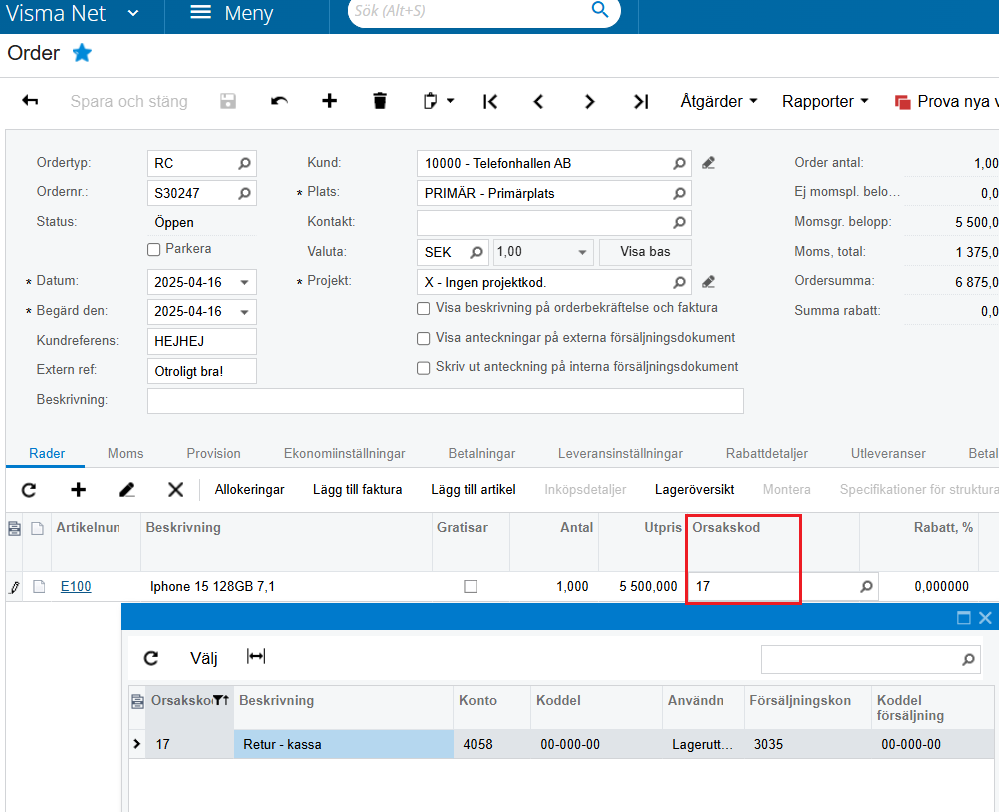Enable Visa beskrivning på orderbekräftelse och faktura

pos(424,309)
